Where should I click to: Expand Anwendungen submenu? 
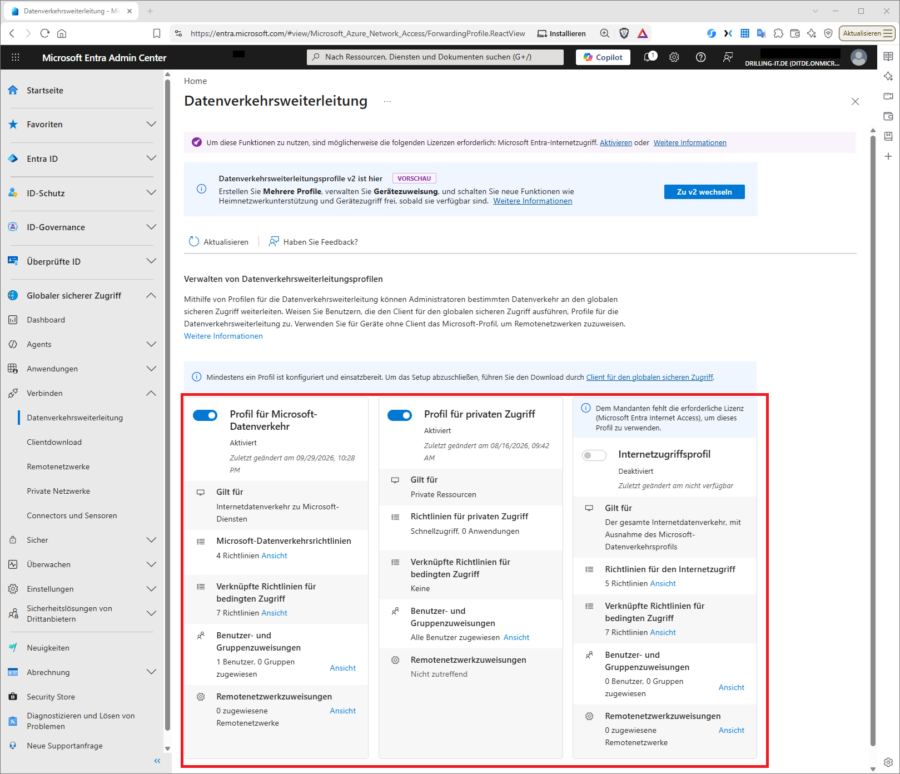click(151, 369)
